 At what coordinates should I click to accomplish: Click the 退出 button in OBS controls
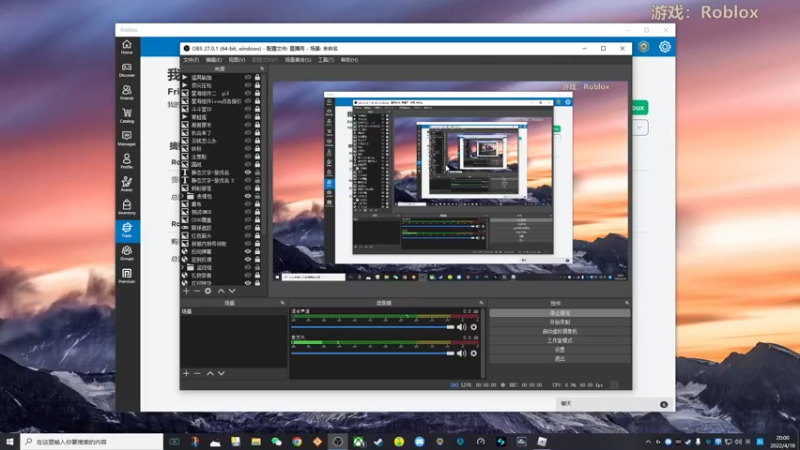click(x=560, y=359)
